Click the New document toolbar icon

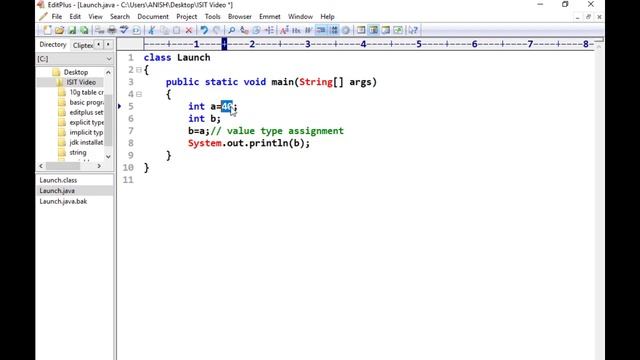coord(47,30)
